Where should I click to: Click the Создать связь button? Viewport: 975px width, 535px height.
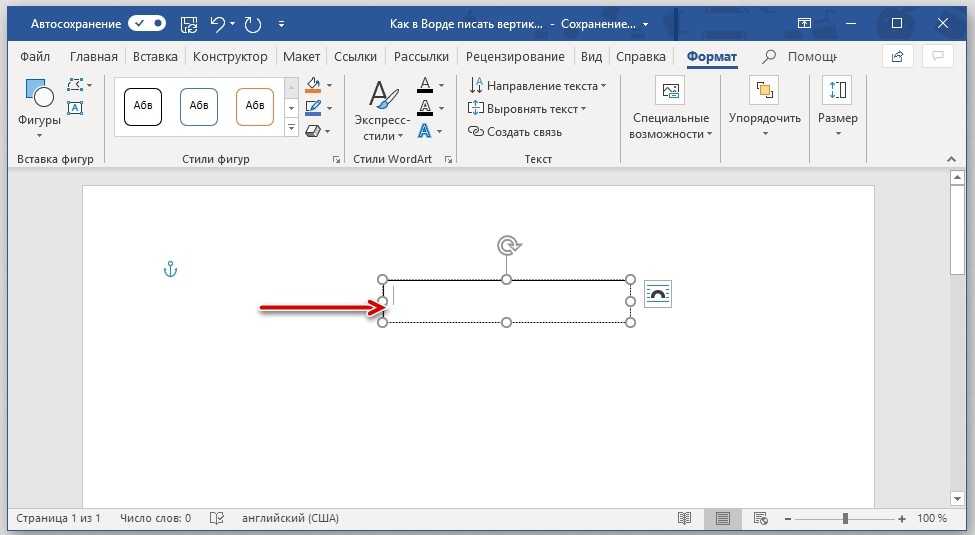click(515, 132)
